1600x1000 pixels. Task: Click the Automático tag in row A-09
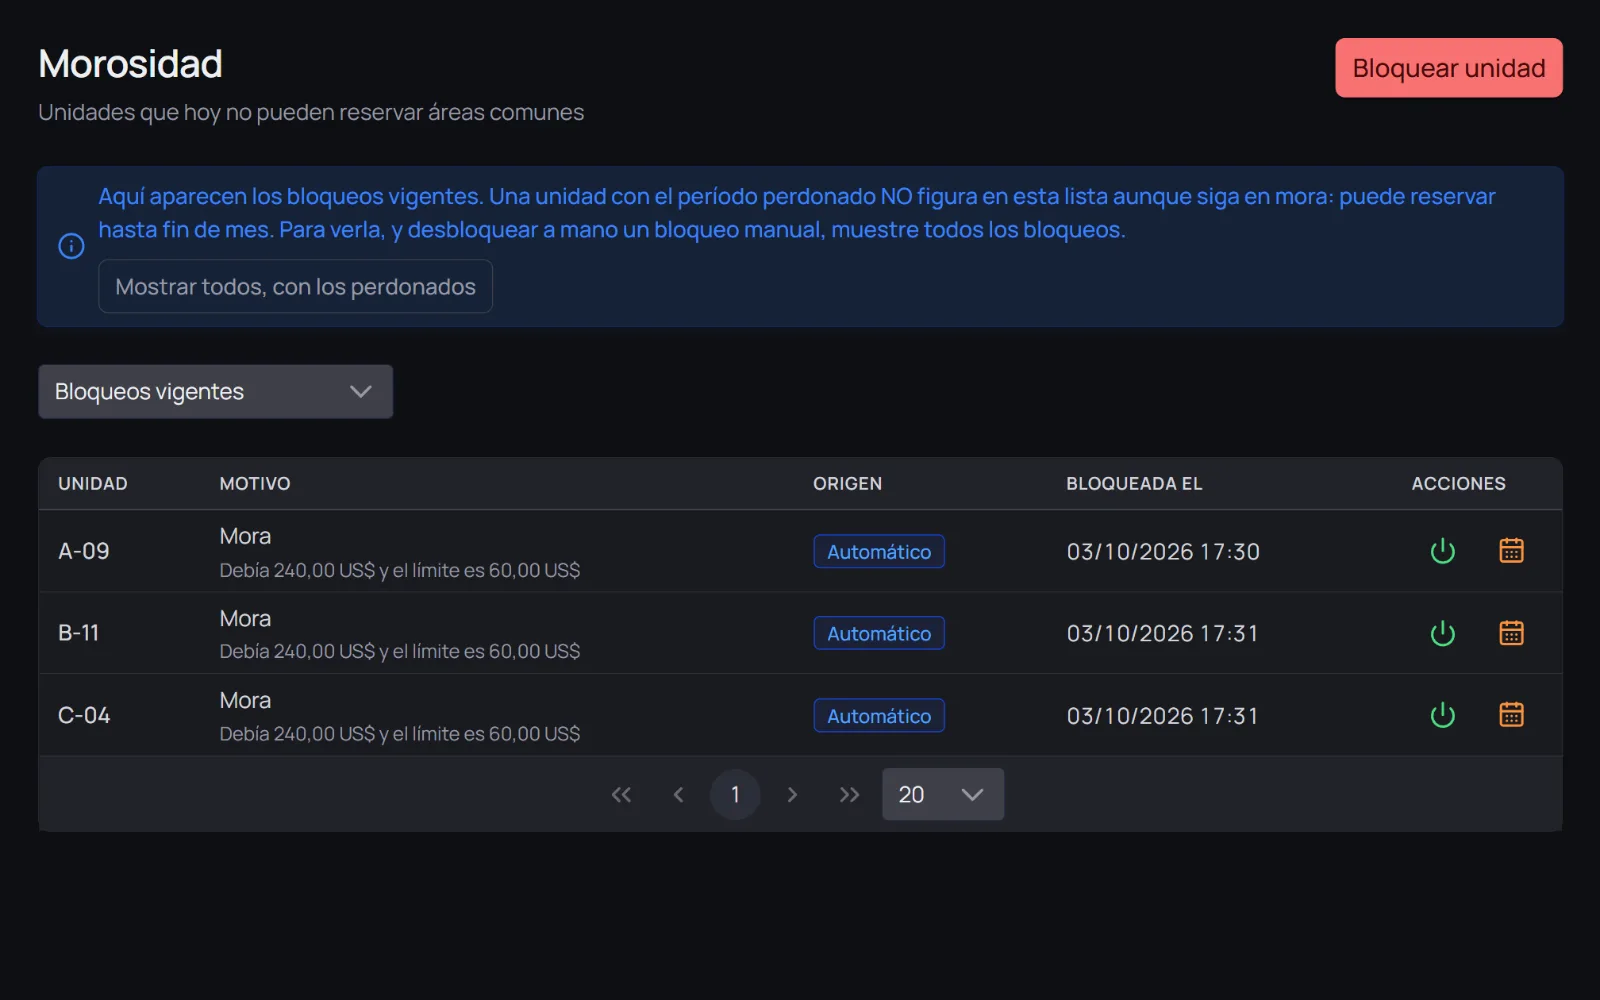point(879,551)
